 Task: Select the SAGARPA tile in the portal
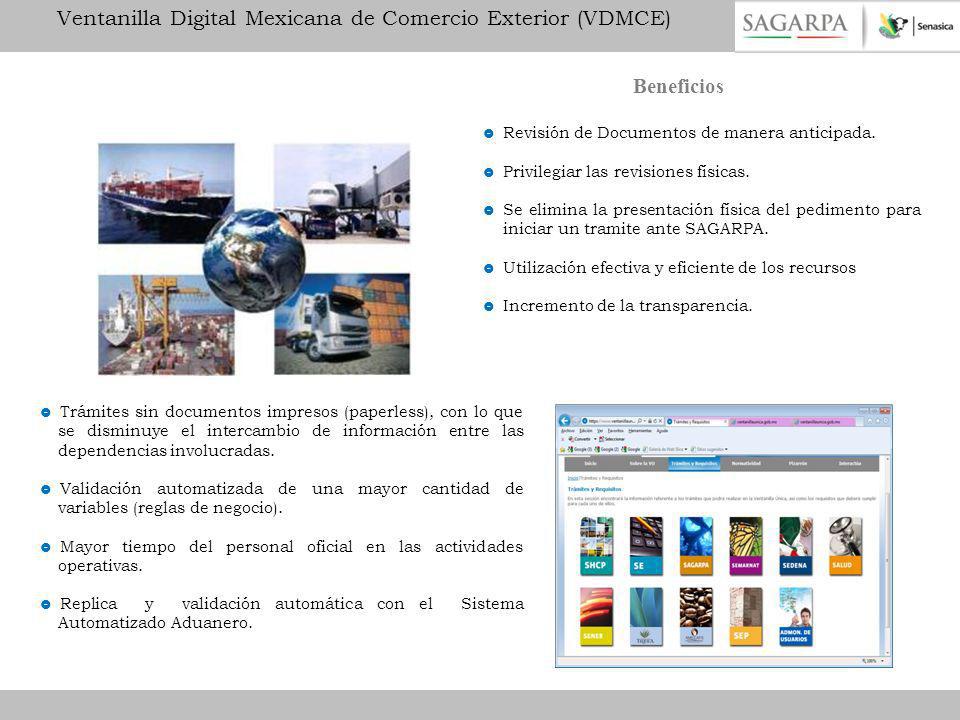point(696,546)
